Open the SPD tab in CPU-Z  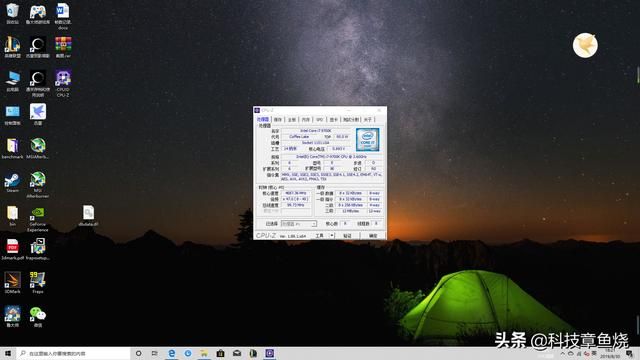(320, 119)
